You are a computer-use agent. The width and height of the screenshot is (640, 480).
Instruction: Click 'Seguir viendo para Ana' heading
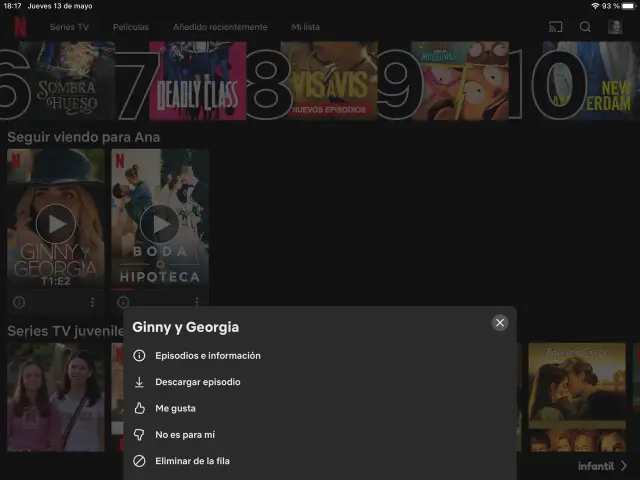(x=84, y=137)
